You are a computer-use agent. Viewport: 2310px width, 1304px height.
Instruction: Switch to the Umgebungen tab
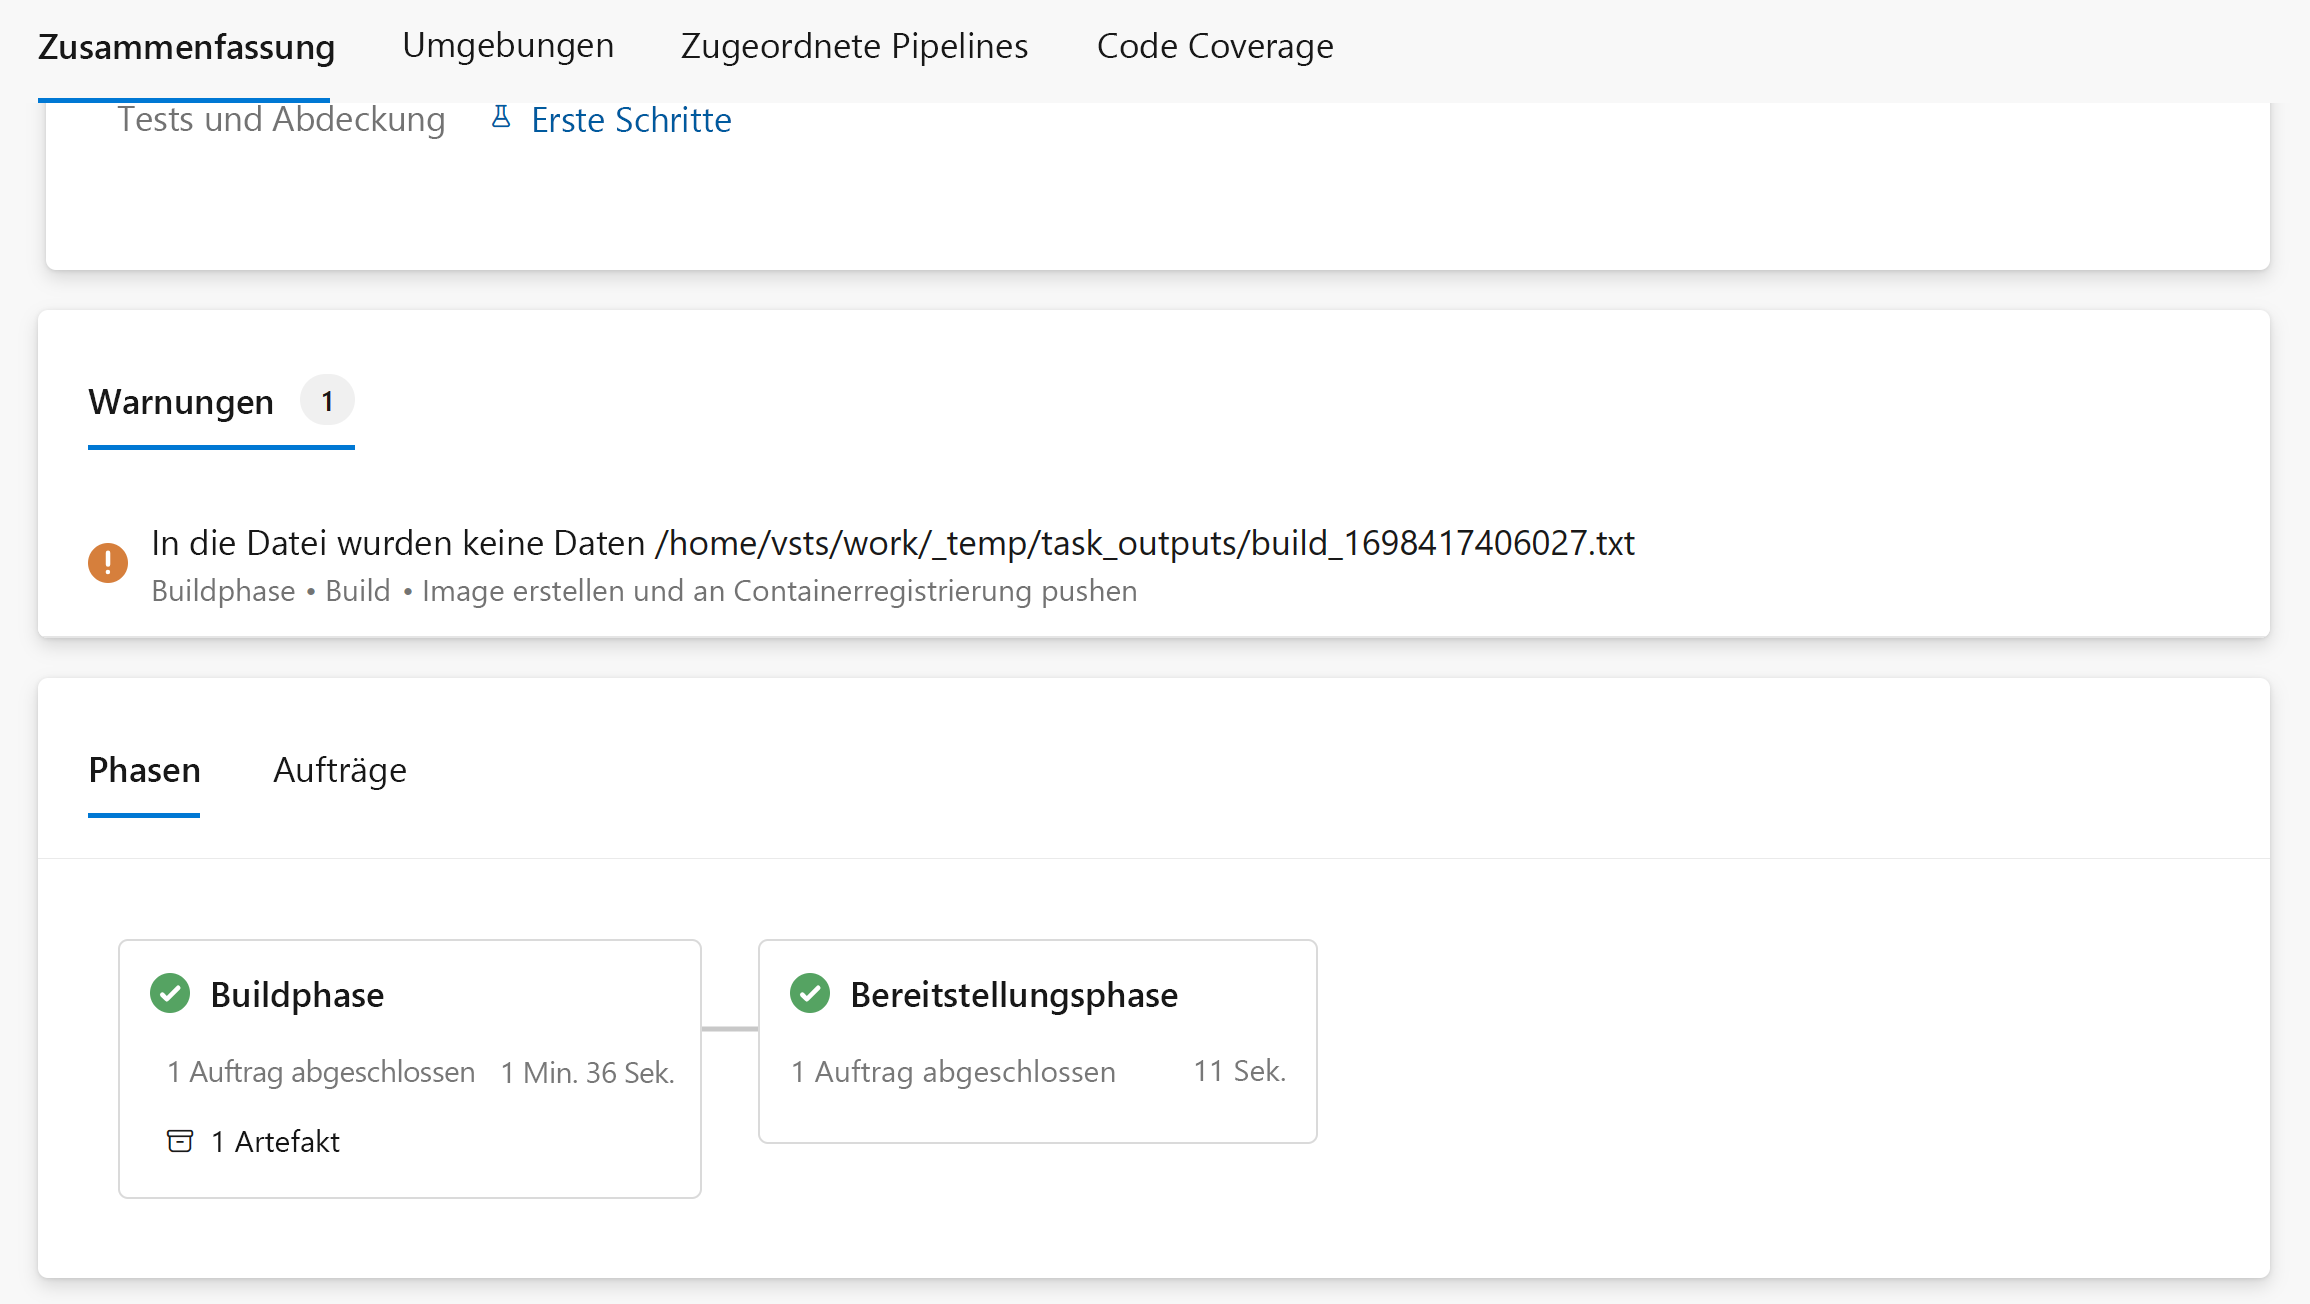coord(508,46)
